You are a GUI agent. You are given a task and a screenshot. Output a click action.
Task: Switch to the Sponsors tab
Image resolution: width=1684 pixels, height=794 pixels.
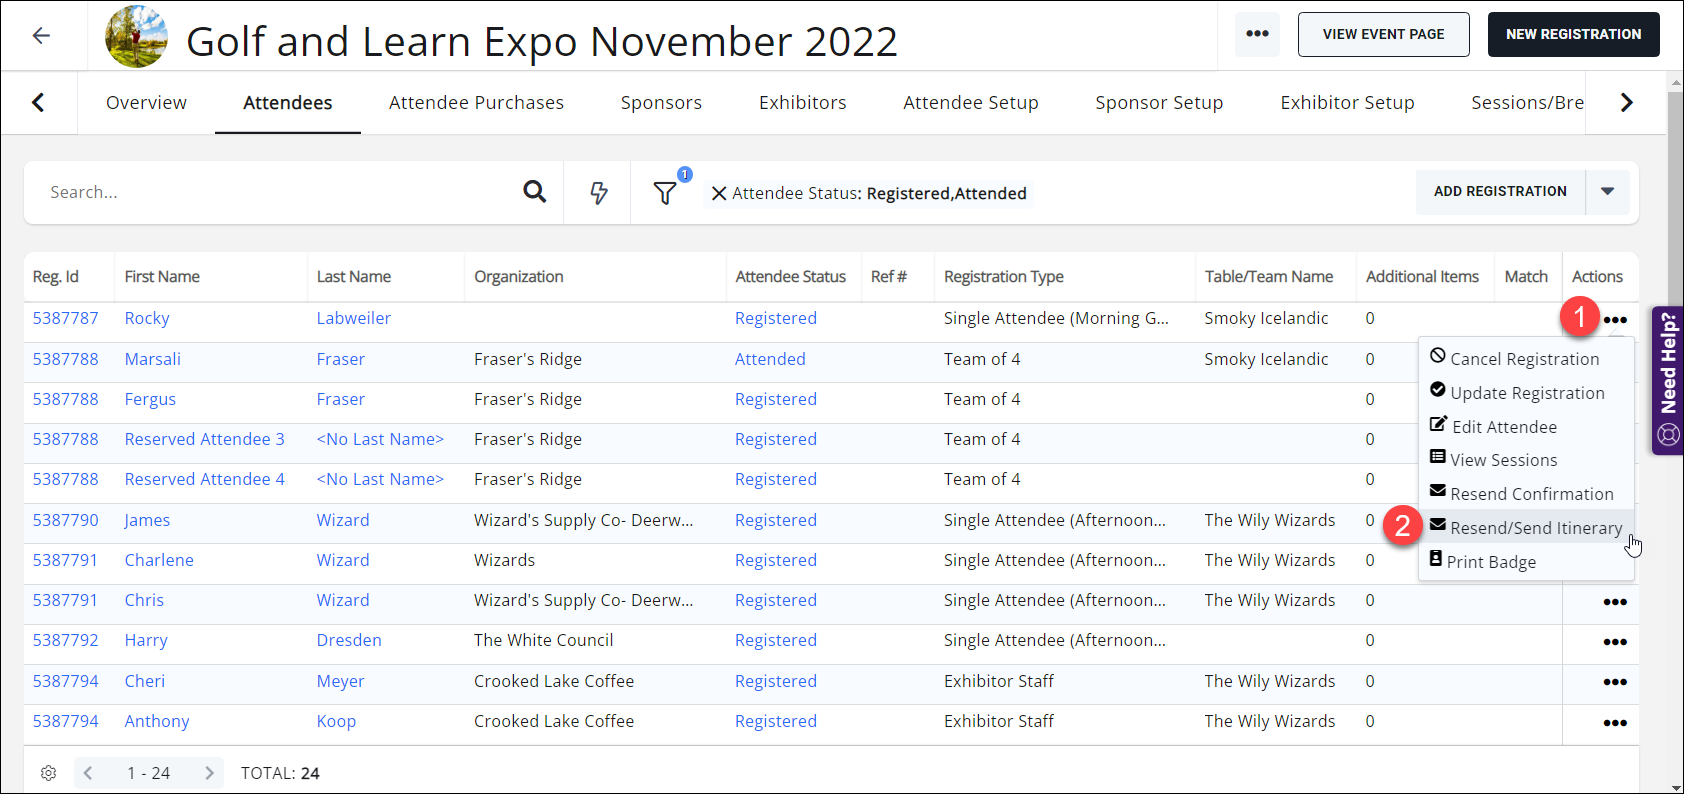click(661, 102)
